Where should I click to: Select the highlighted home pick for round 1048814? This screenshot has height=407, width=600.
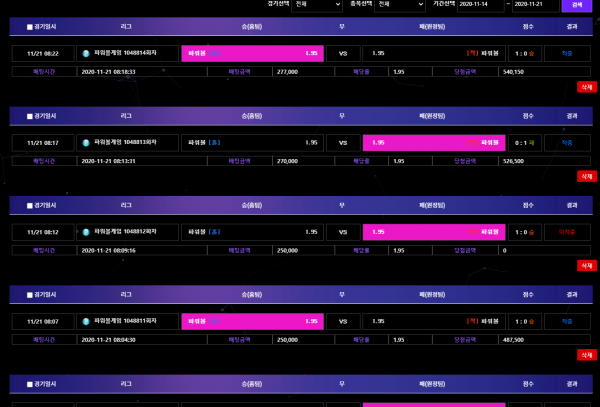(253, 54)
